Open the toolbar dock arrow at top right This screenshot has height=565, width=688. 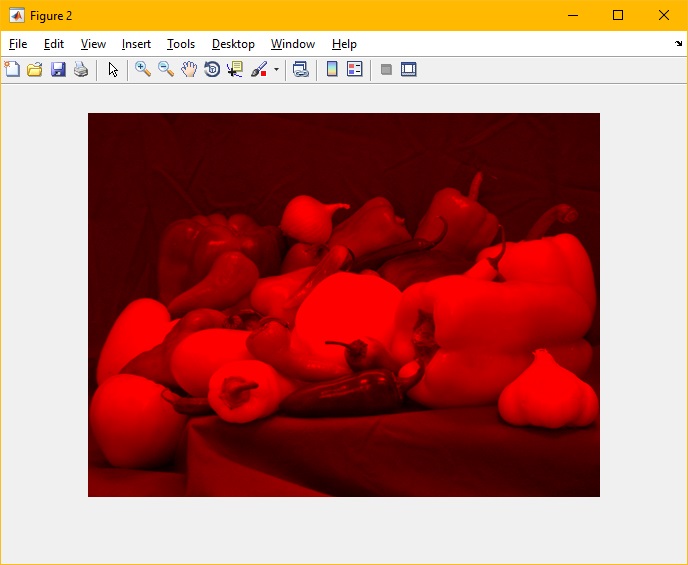(x=679, y=44)
